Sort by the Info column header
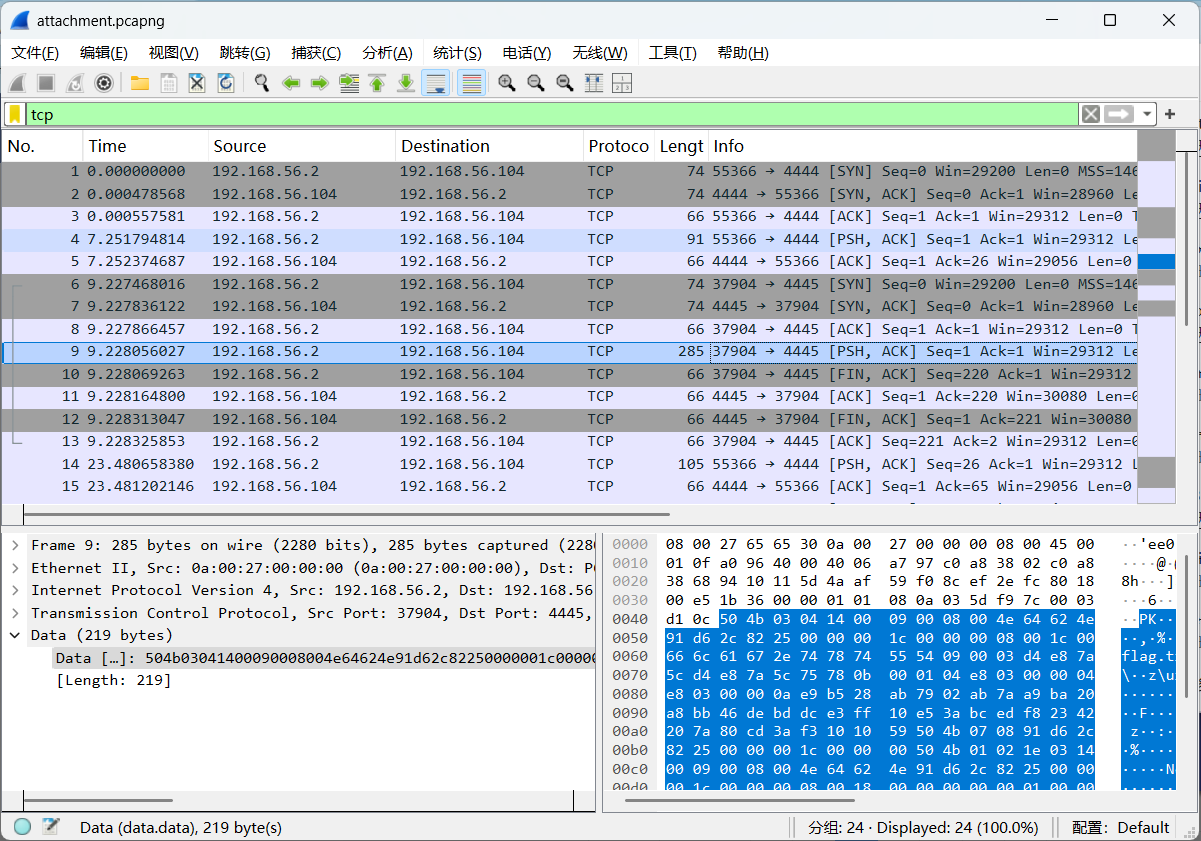The image size is (1201, 841). 923,146
